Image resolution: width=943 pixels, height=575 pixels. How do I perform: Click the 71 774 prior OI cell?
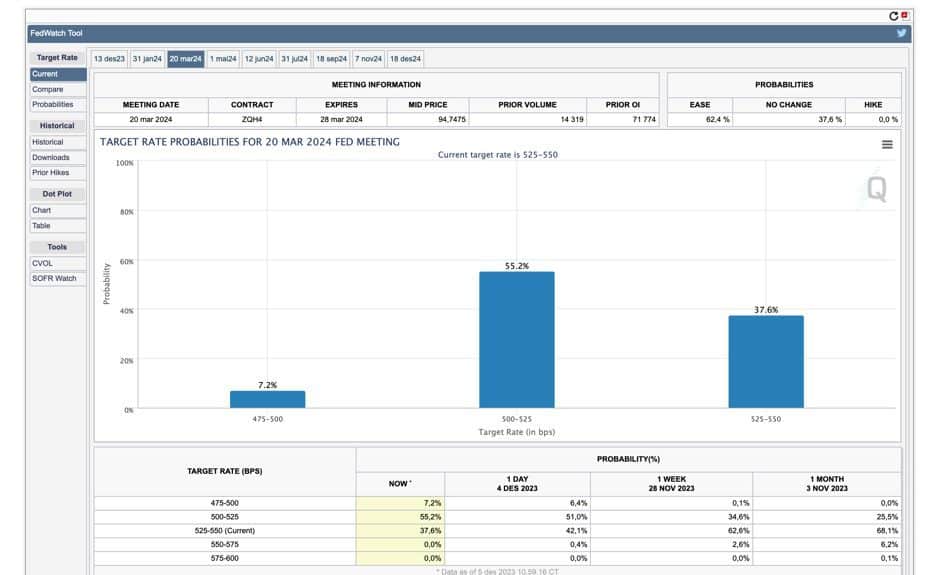click(622, 120)
